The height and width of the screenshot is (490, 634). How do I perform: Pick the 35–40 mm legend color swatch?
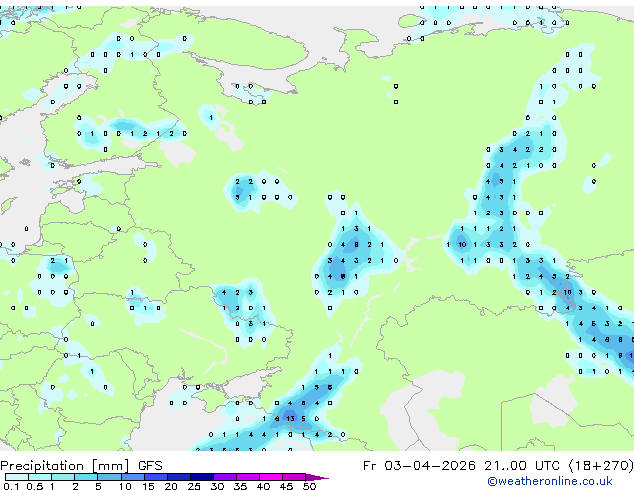pyautogui.click(x=248, y=477)
